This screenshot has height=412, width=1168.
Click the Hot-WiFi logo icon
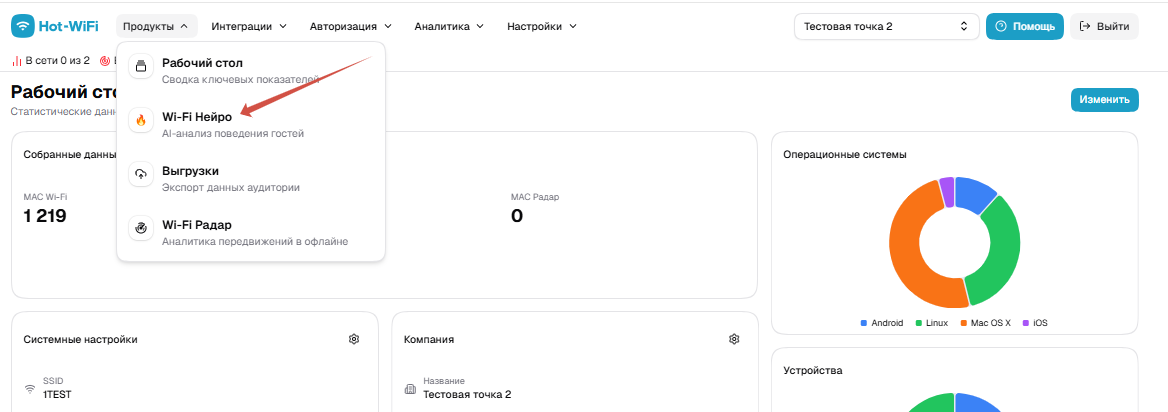point(23,26)
